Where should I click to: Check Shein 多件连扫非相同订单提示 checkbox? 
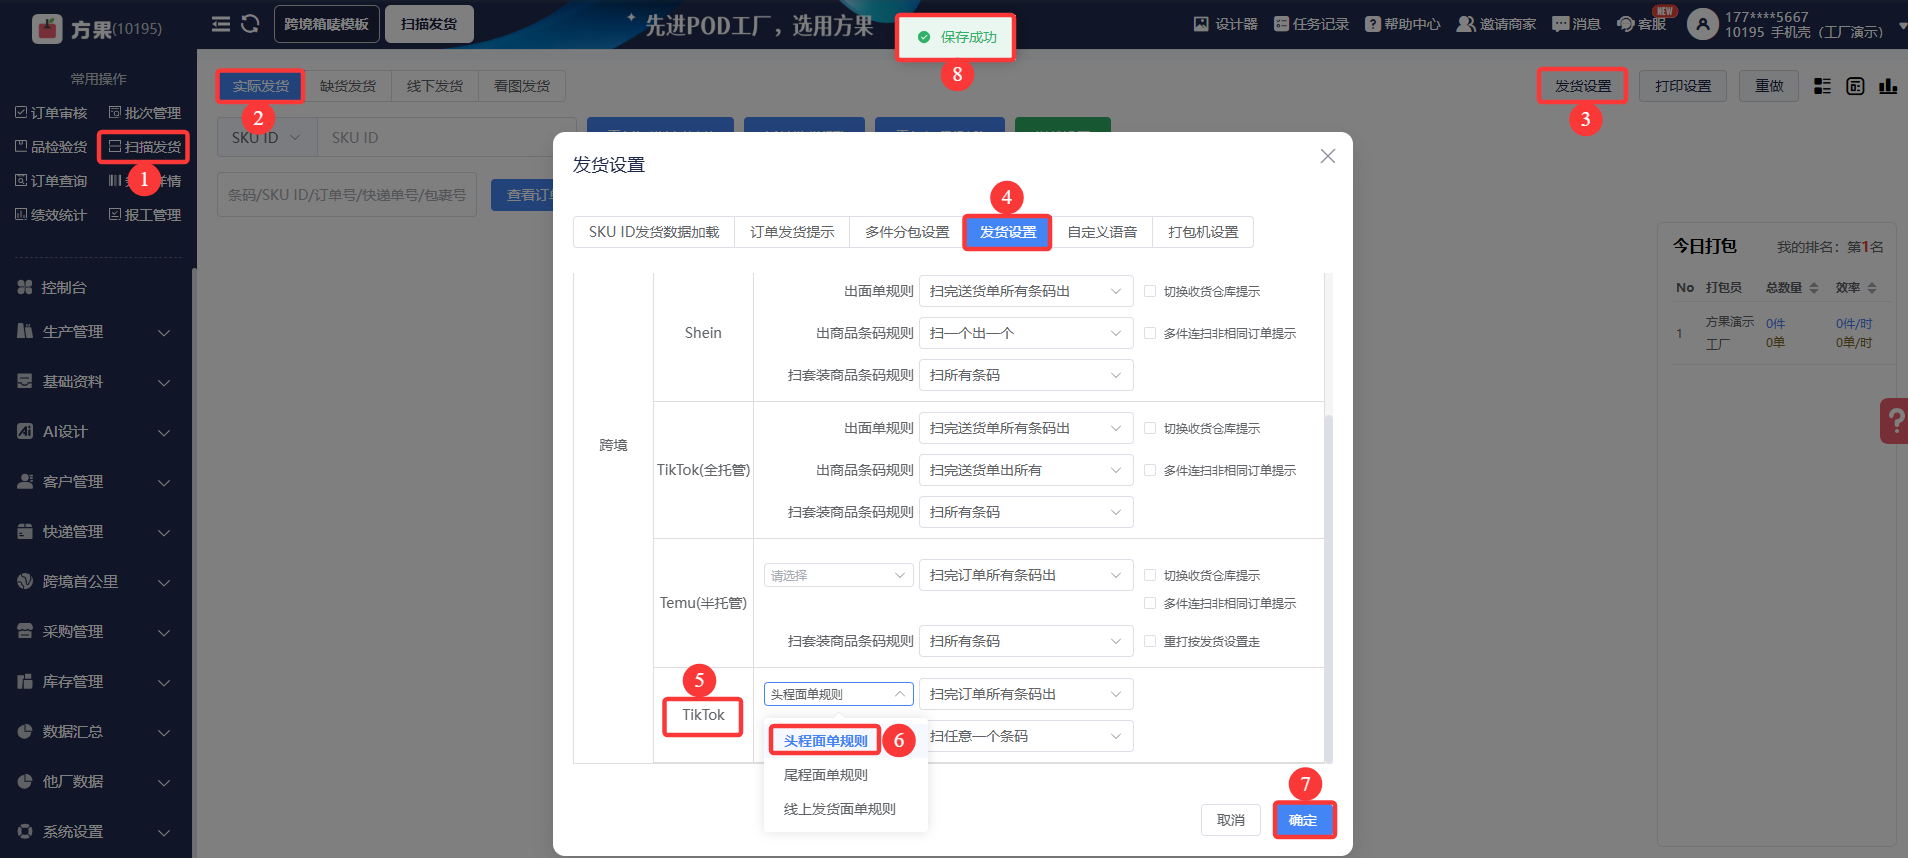point(1150,333)
